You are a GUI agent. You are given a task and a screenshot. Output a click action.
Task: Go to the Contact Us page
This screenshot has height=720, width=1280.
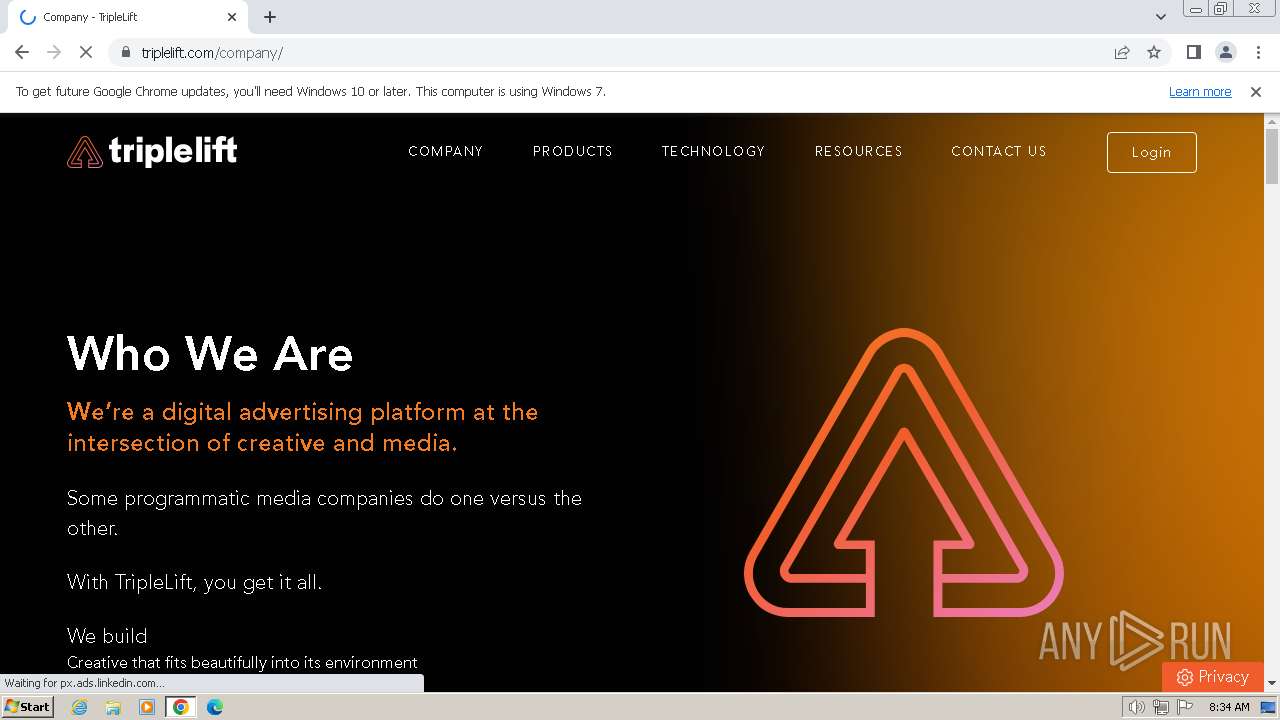point(999,151)
